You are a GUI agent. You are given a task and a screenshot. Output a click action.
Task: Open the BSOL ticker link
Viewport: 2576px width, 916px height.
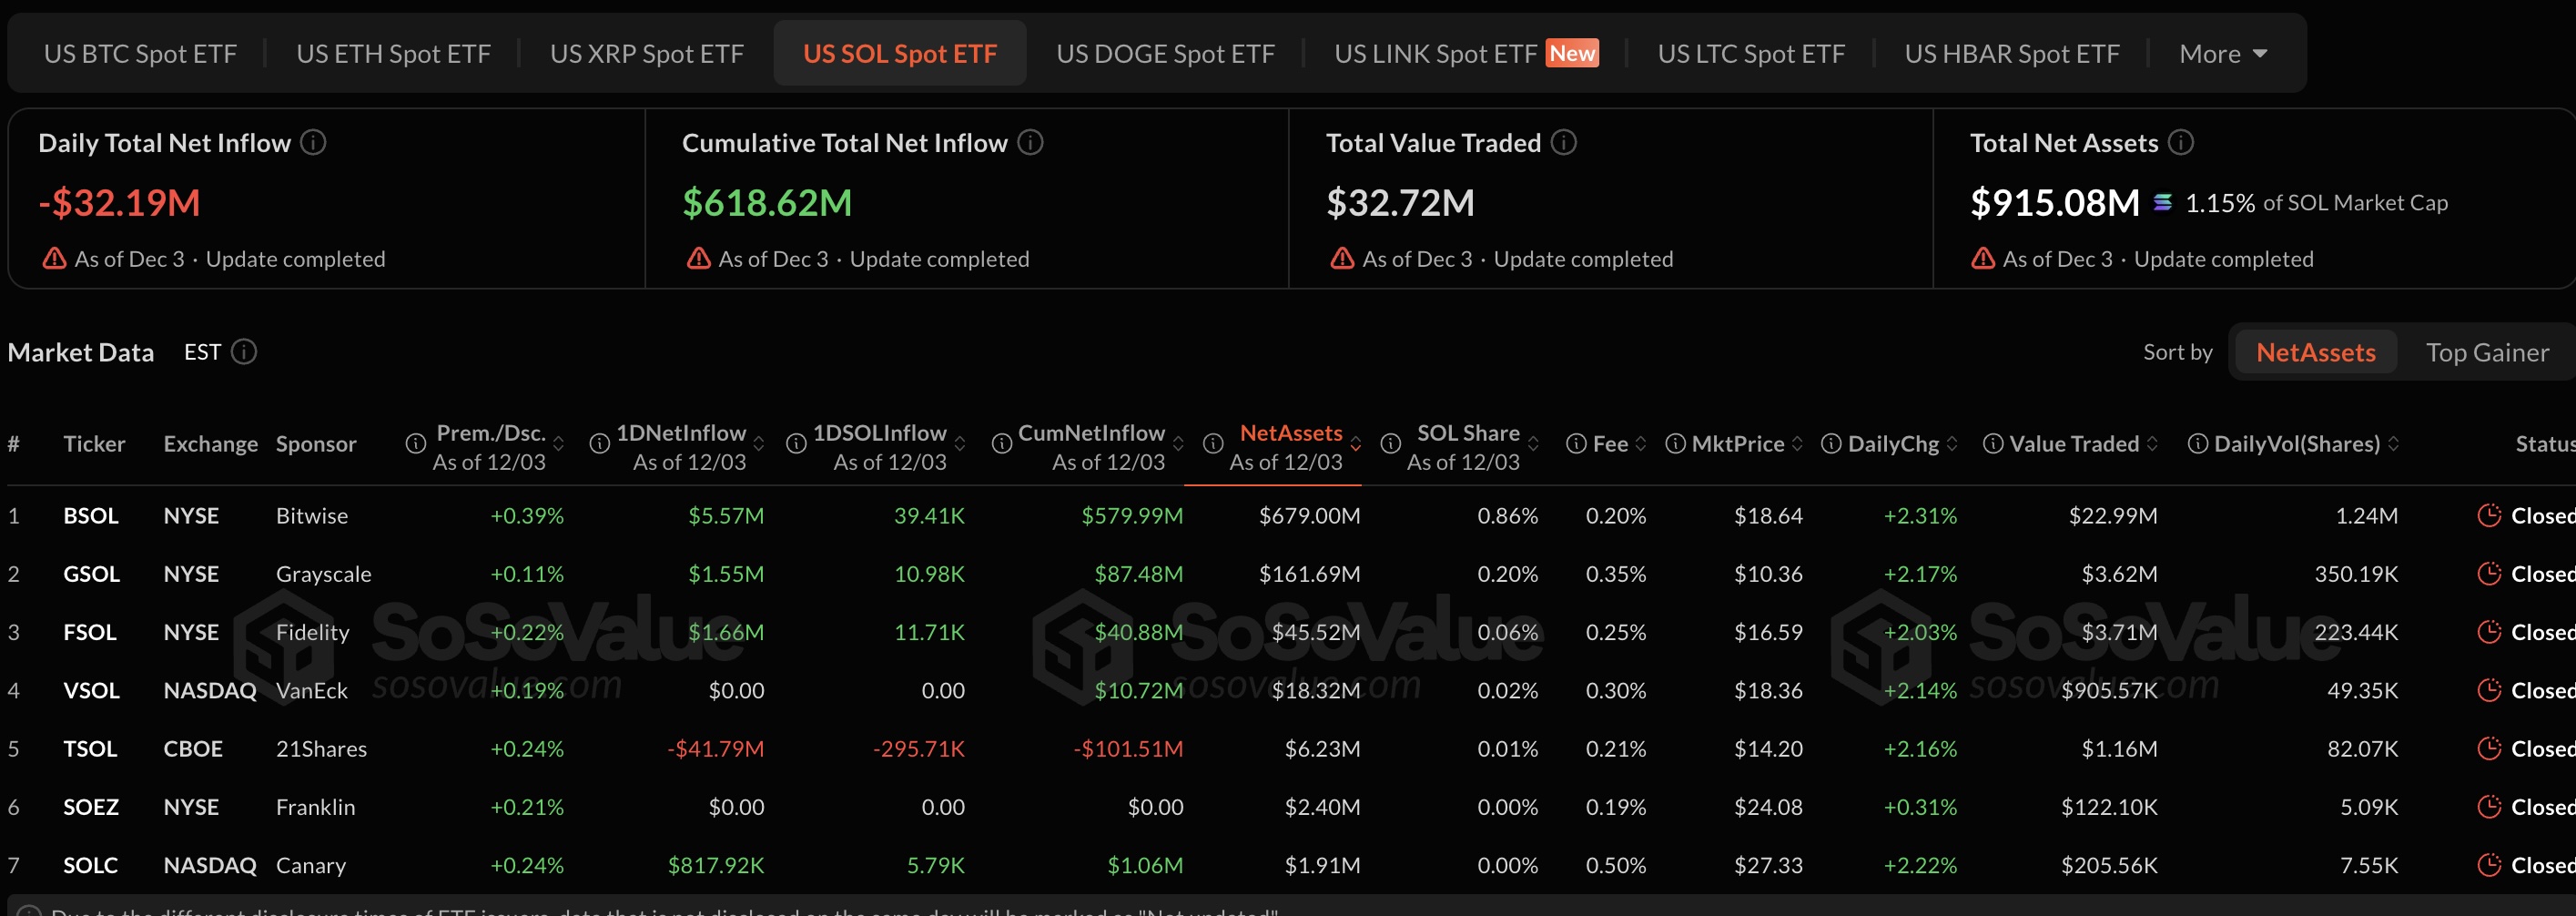point(91,516)
